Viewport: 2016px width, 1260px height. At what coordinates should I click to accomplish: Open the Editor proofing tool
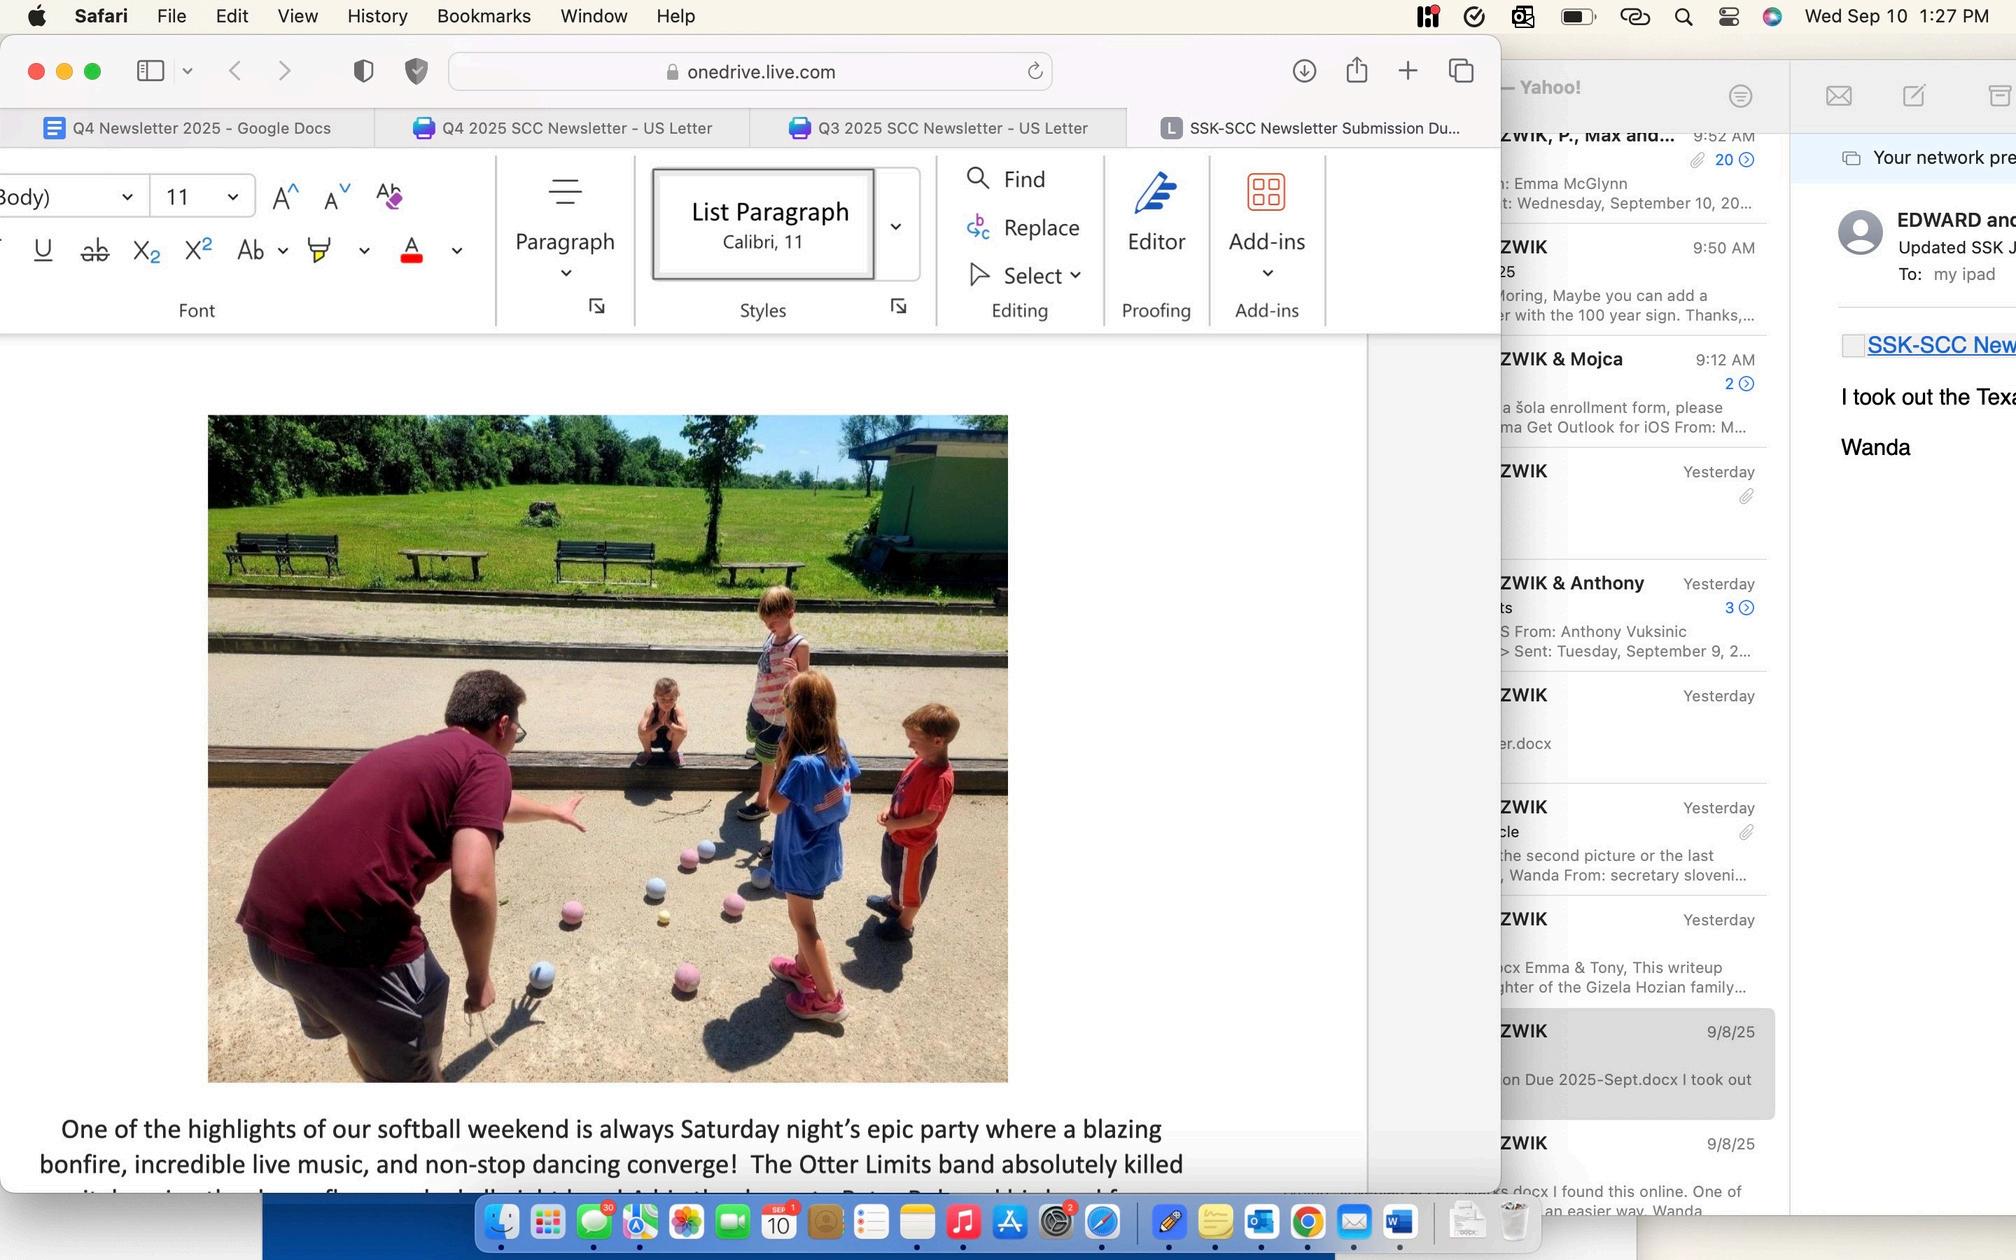(1156, 212)
